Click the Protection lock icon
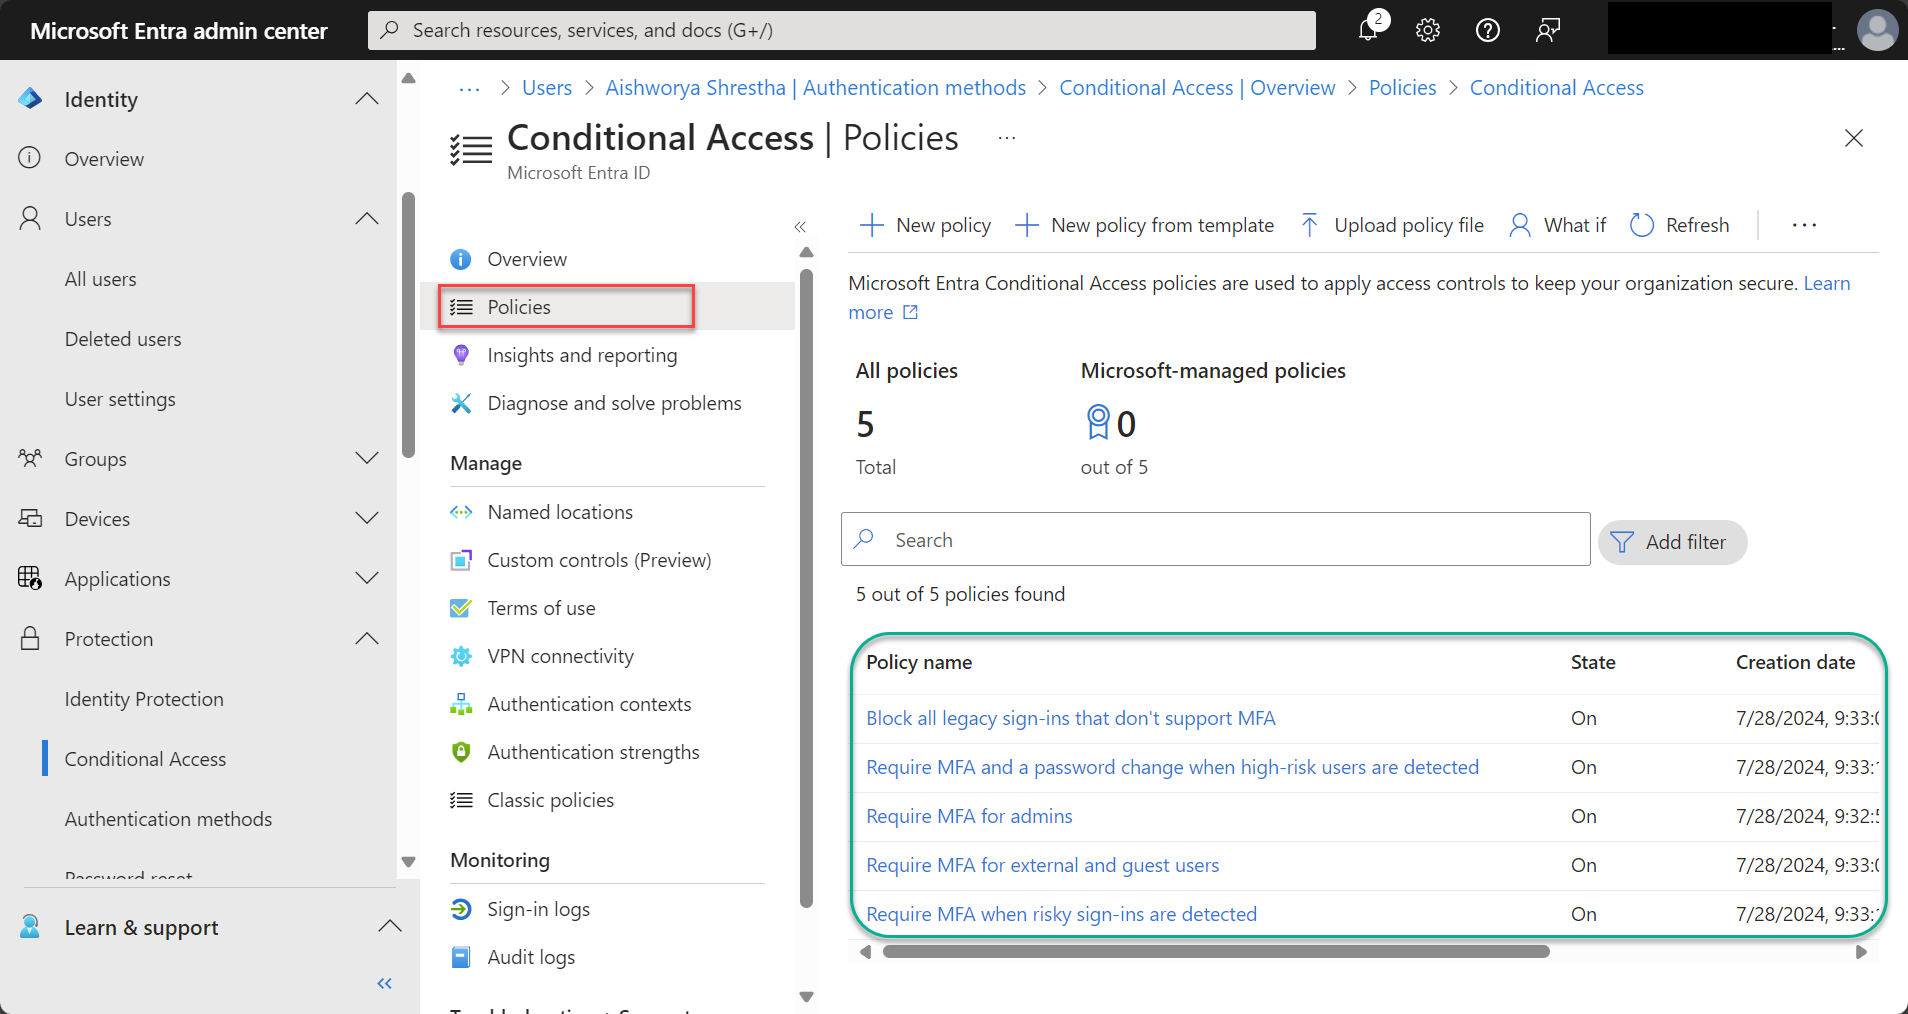 [30, 638]
